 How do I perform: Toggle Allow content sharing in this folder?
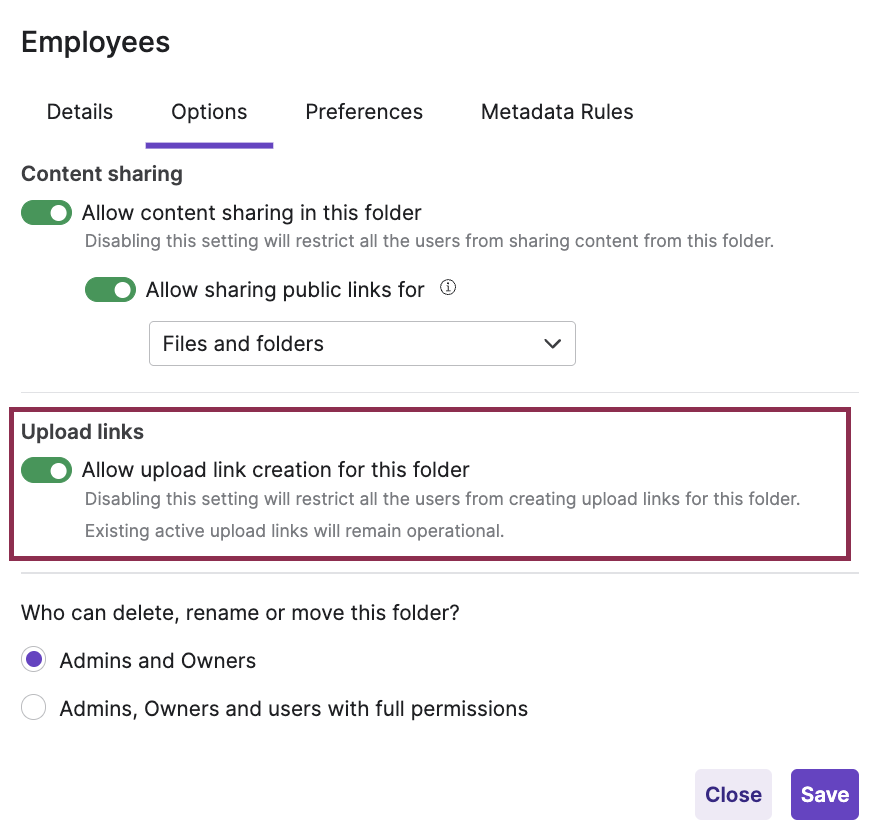tap(47, 213)
